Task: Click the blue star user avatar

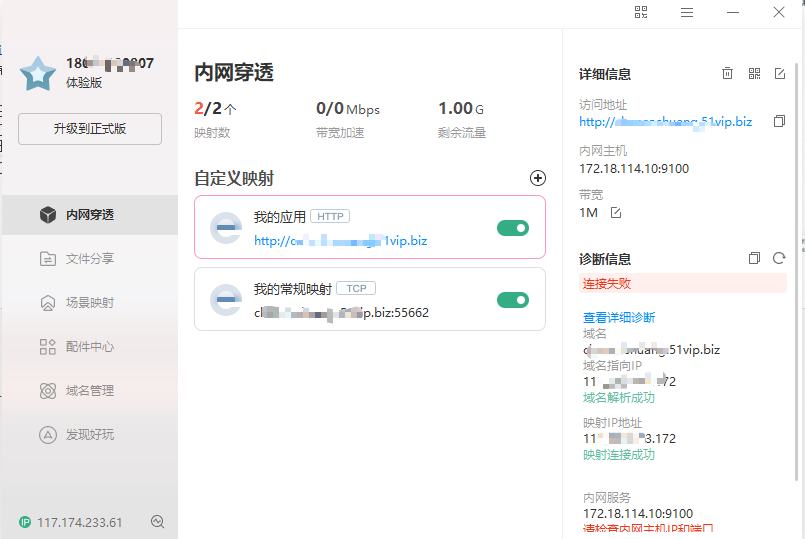Action: click(38, 74)
